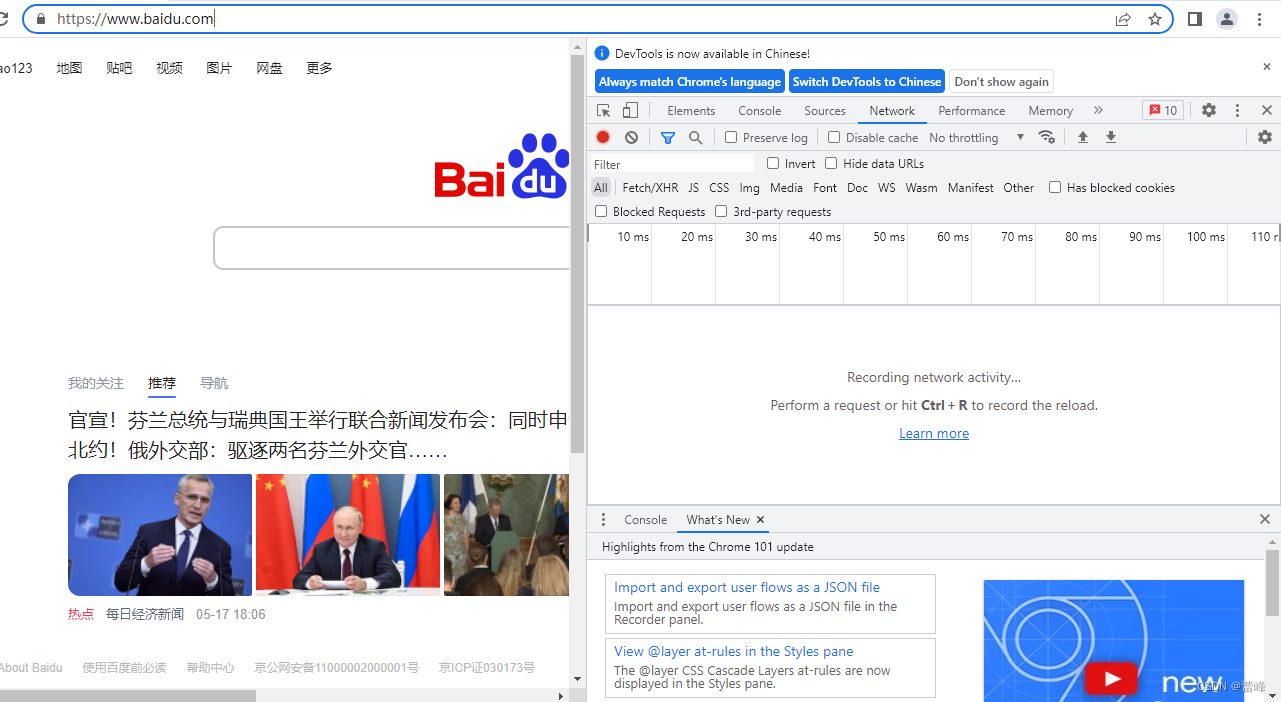Filter requests by WS type
Image resolution: width=1281 pixels, height=702 pixels.
(886, 188)
